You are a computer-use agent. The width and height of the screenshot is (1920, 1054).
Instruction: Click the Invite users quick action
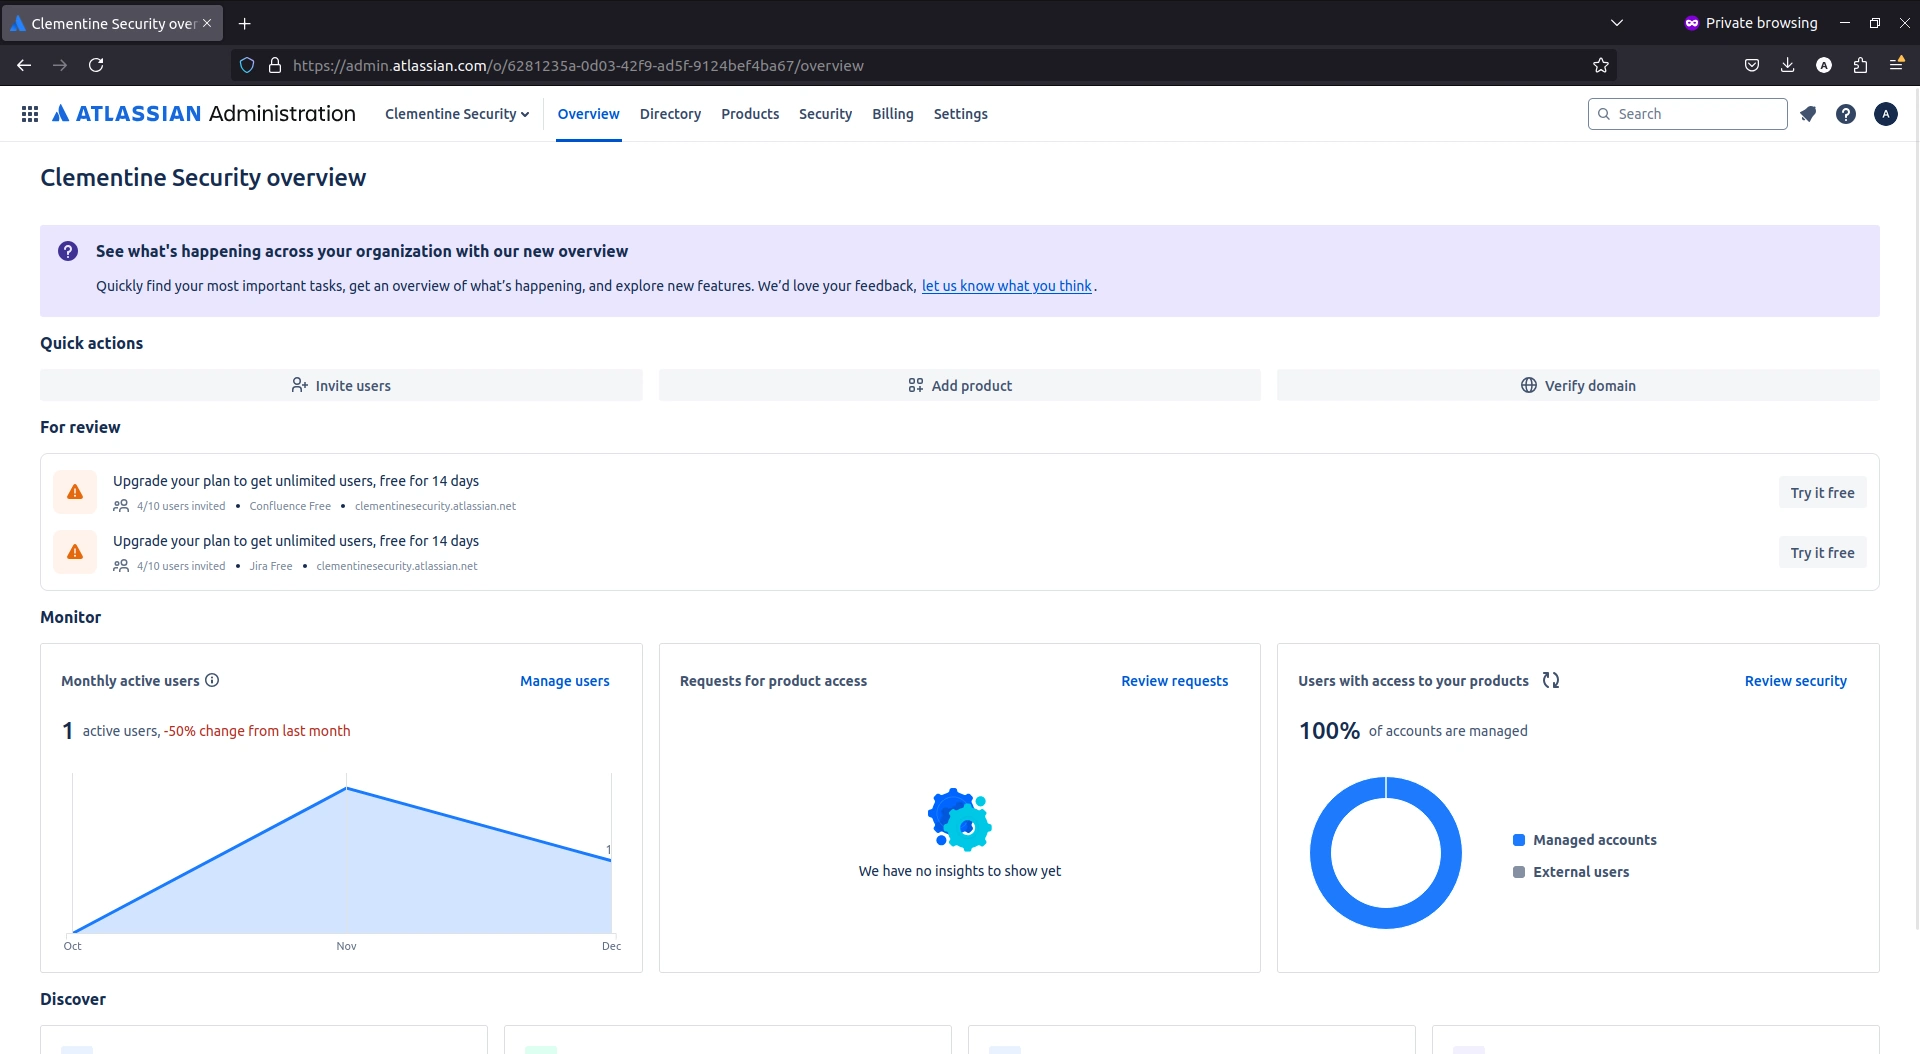click(x=340, y=385)
